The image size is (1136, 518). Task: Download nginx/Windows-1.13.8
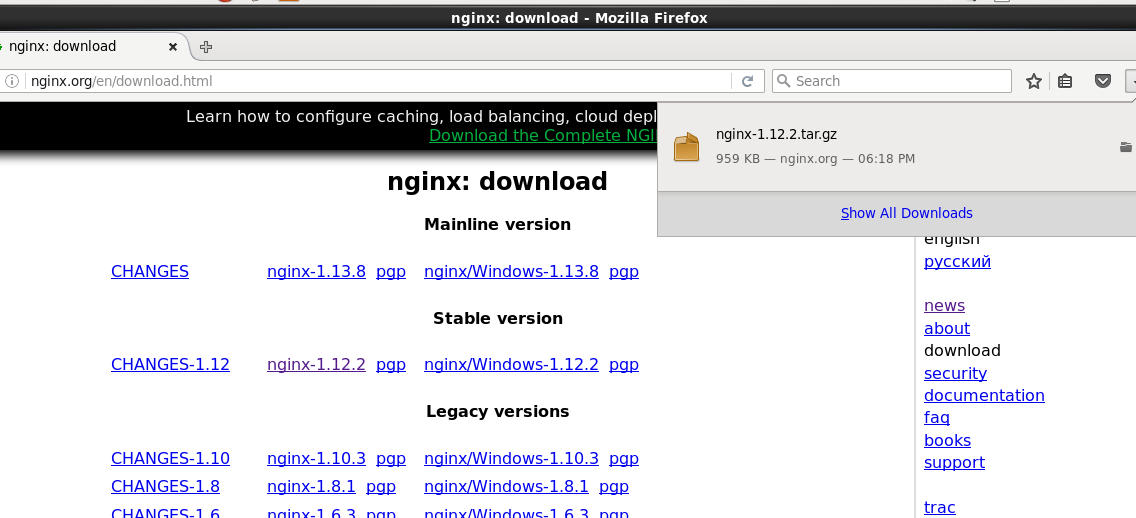tap(511, 272)
